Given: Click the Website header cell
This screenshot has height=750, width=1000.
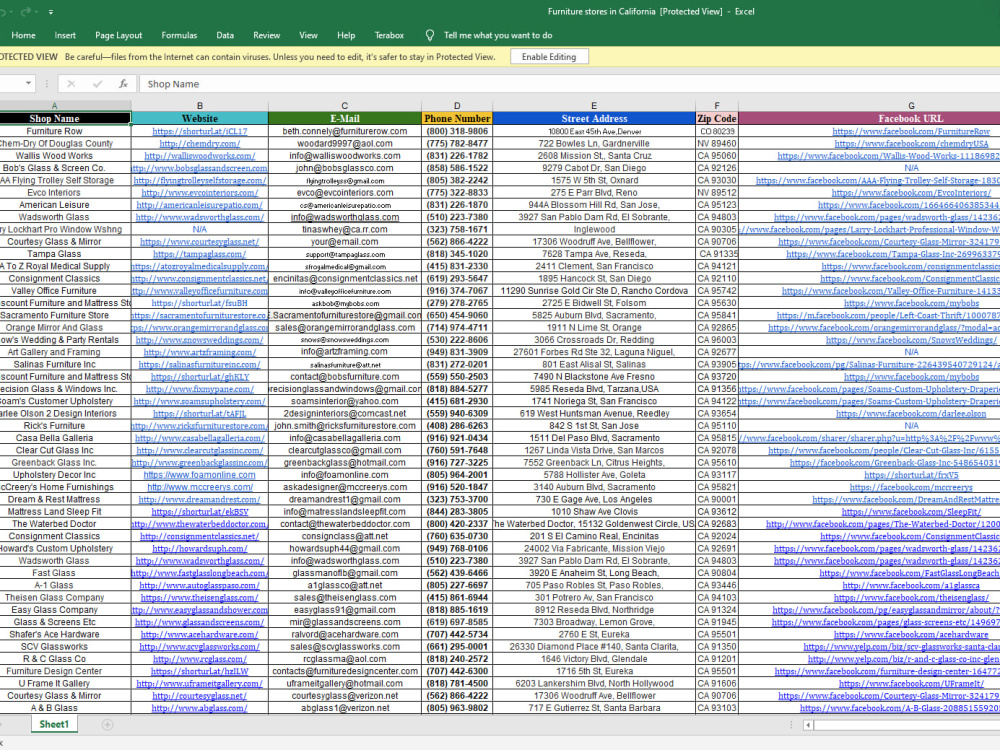Looking at the screenshot, I should (200, 118).
